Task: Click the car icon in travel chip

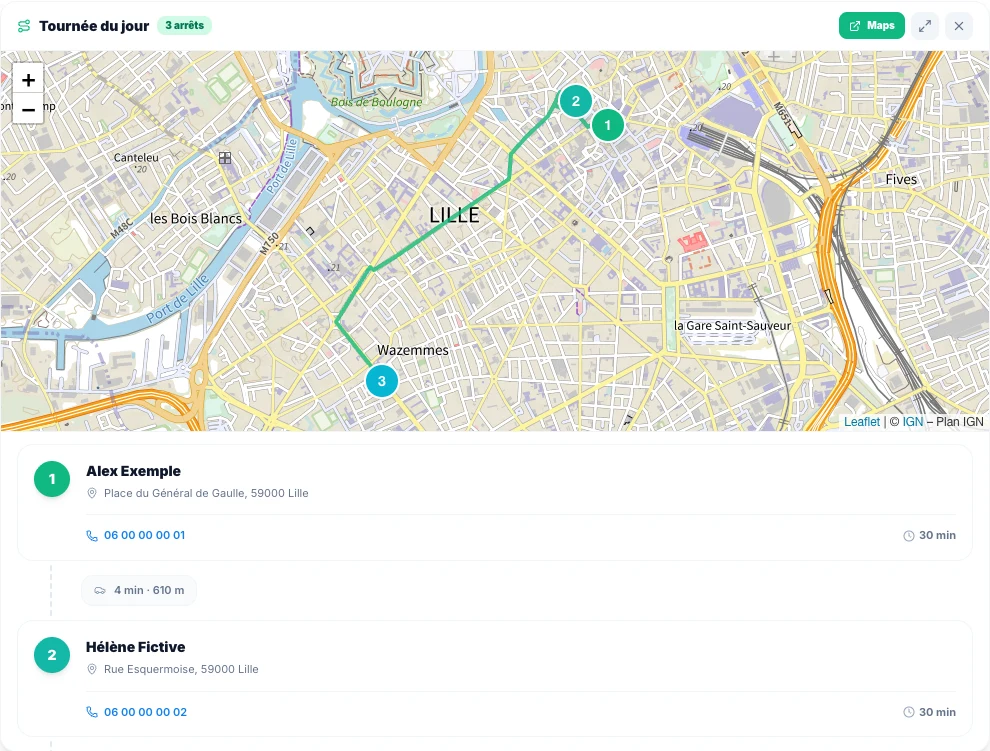Action: pyautogui.click(x=100, y=591)
